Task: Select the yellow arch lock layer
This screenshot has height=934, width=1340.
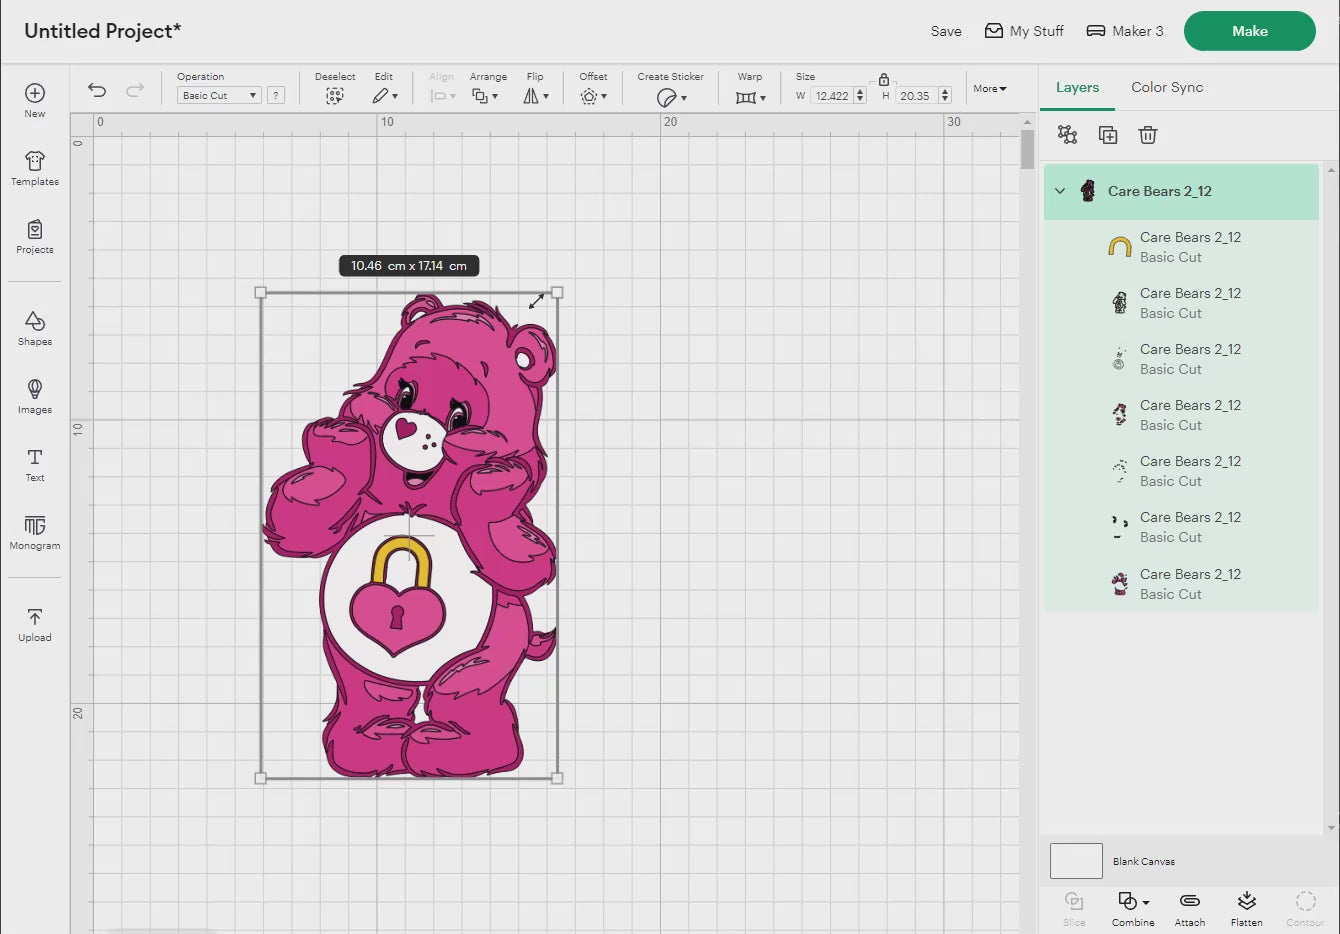Action: tap(1181, 247)
